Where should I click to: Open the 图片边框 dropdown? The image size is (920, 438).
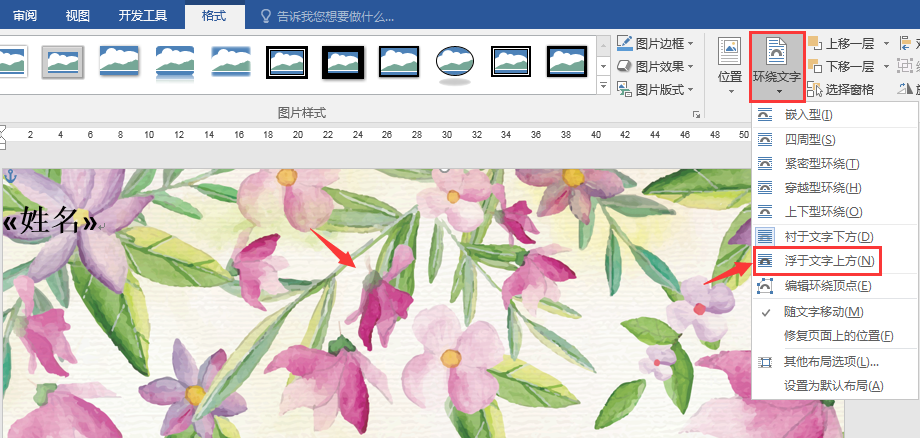coord(655,43)
